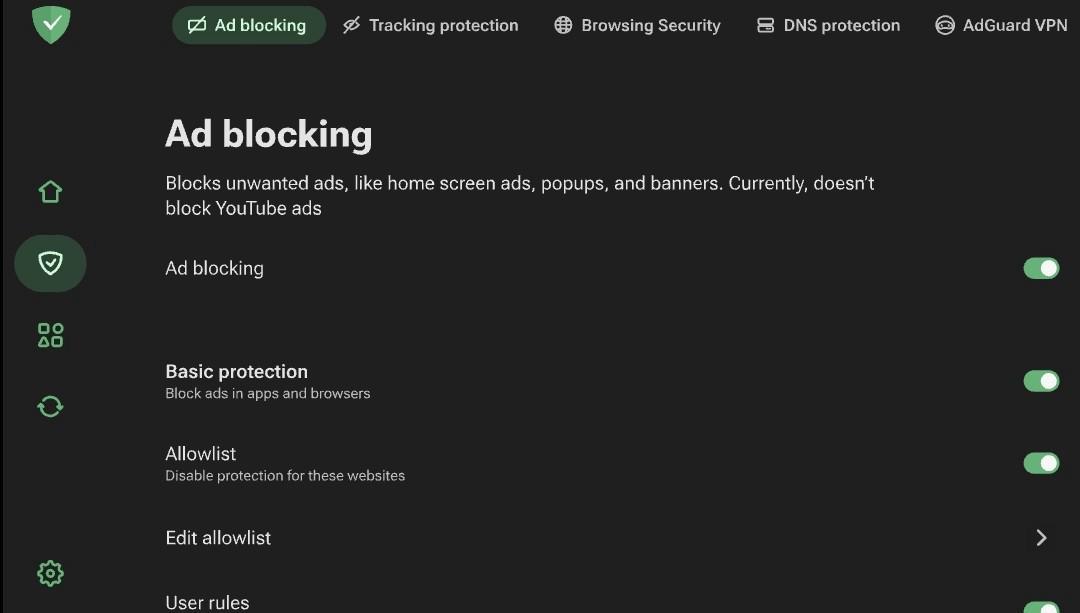Expand Edit allowlist with the chevron arrow
This screenshot has width=1080, height=613.
point(1041,538)
